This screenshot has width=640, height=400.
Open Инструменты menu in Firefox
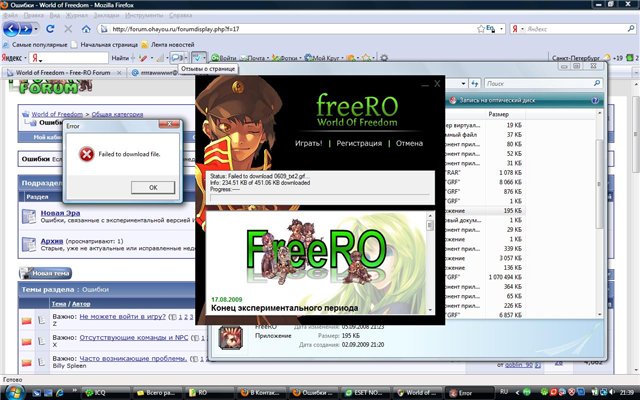144,15
